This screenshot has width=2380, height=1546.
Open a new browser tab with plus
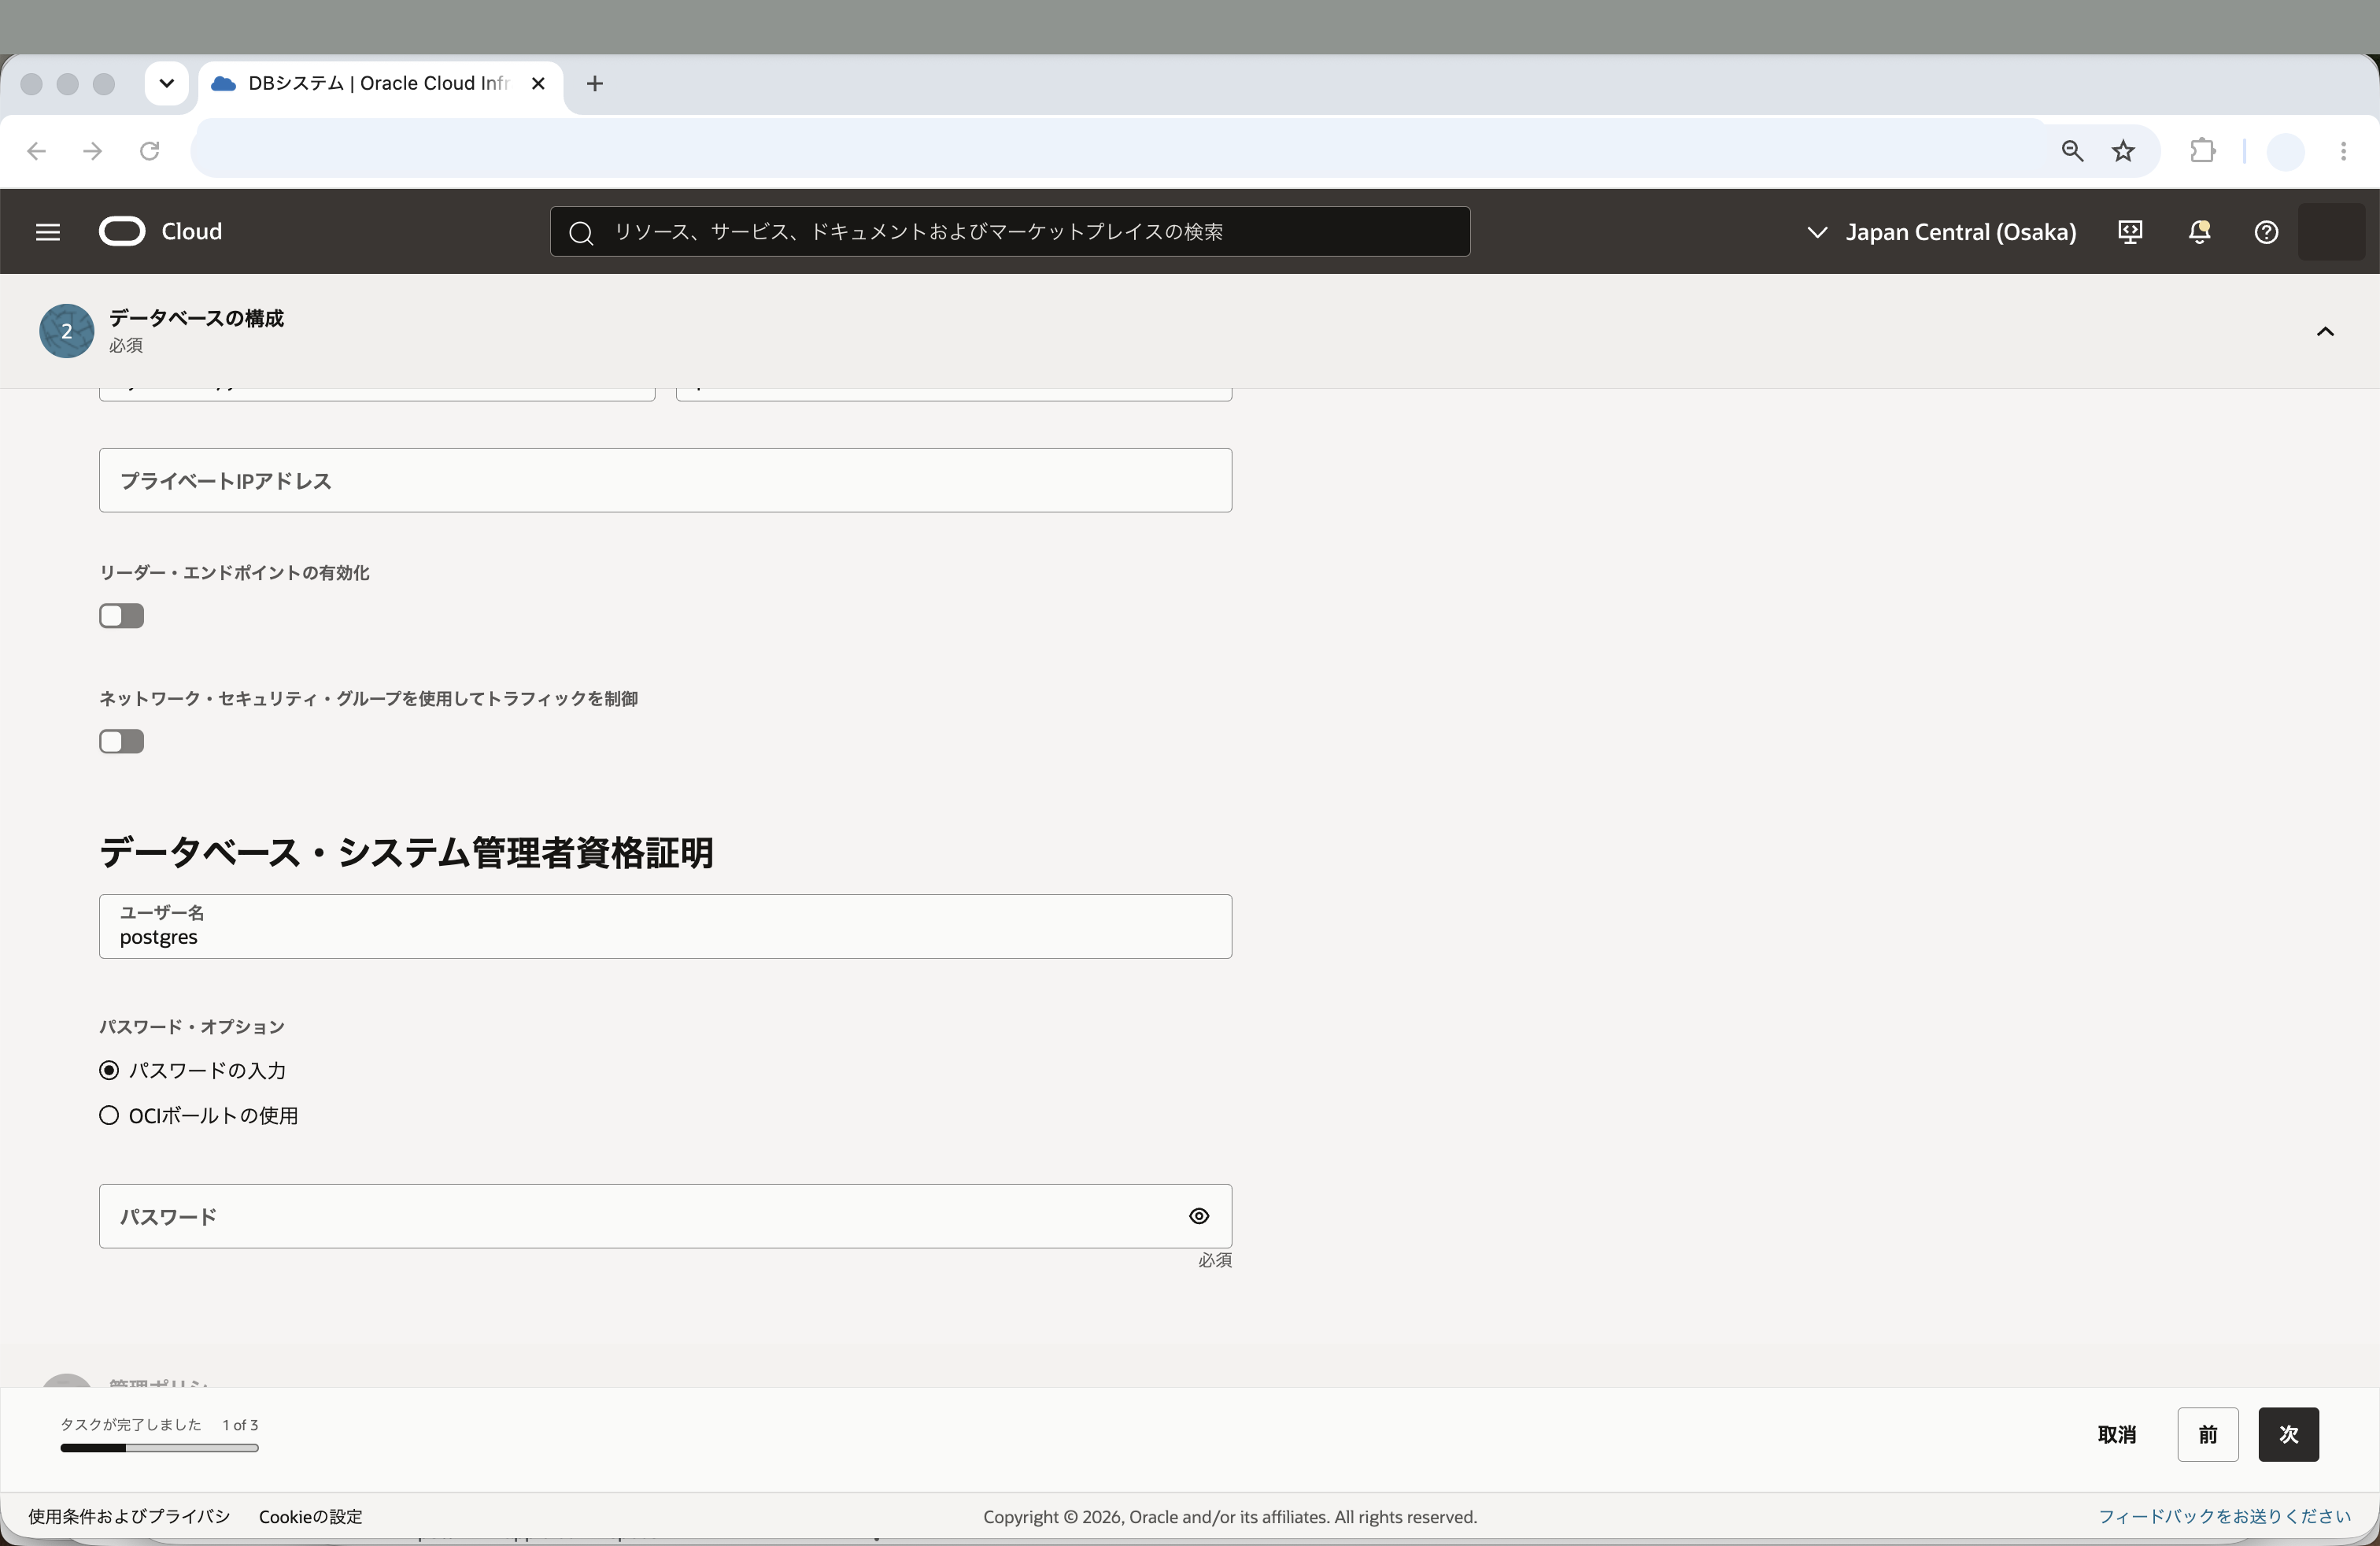[x=595, y=84]
